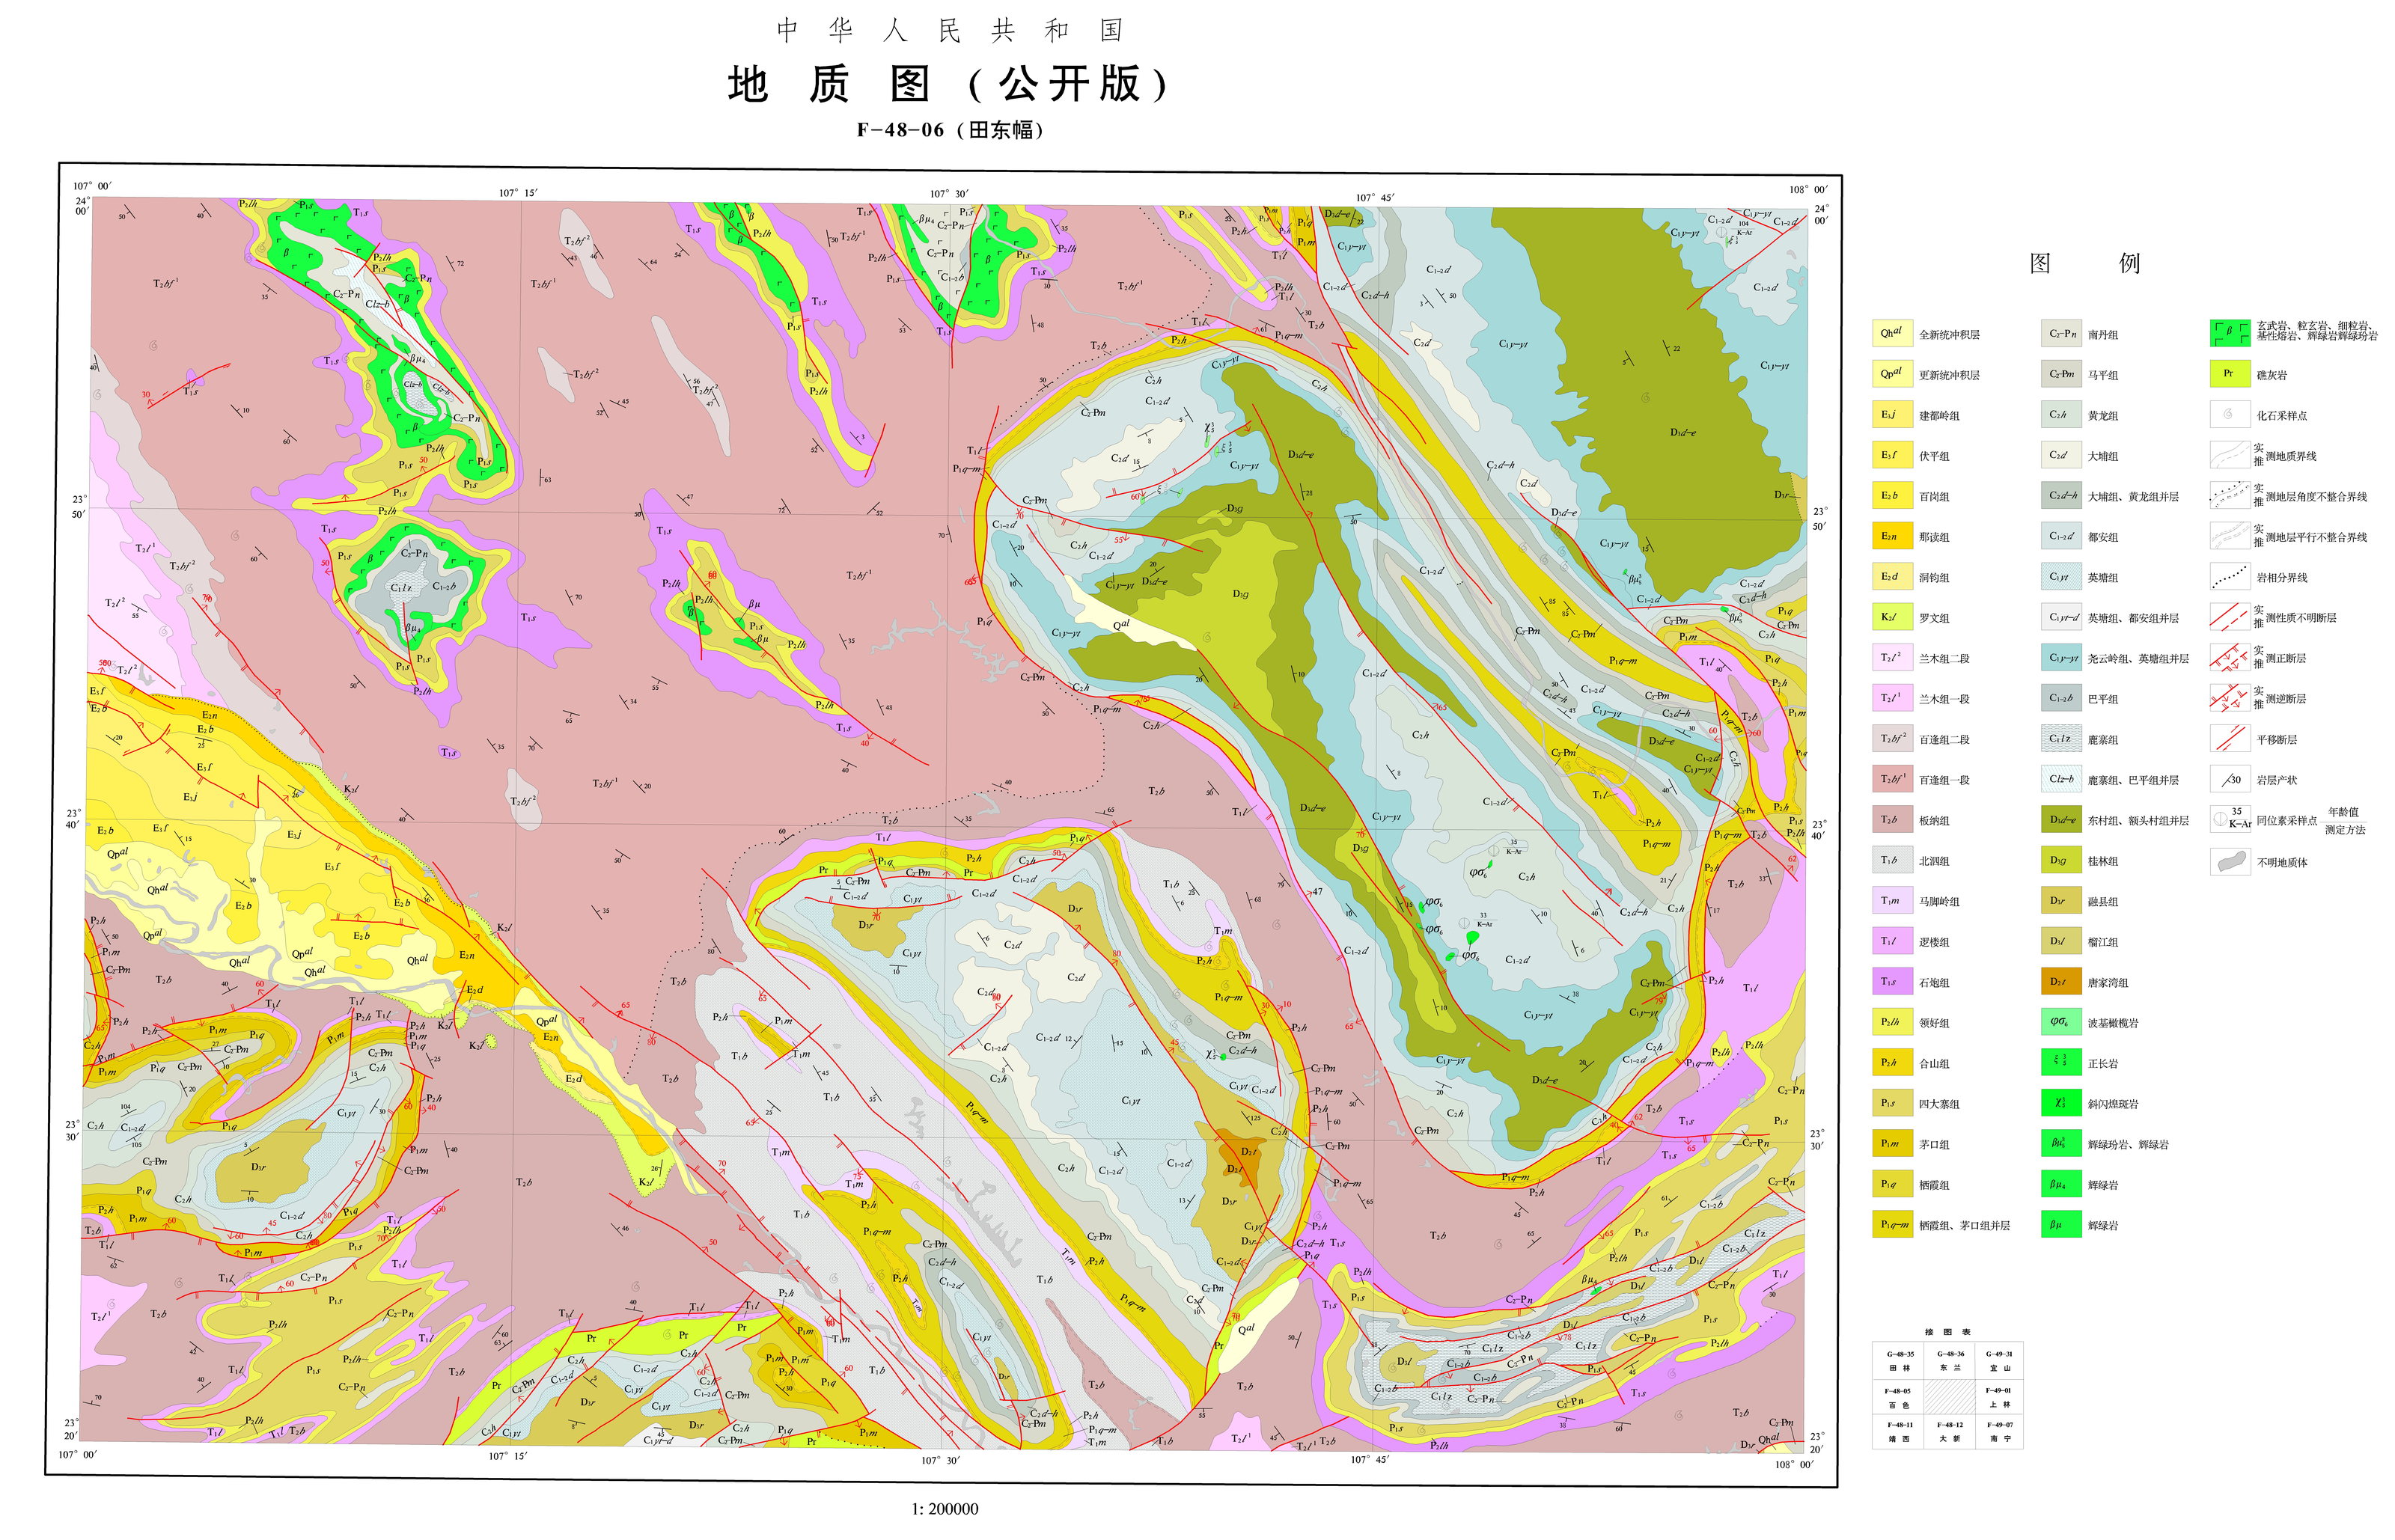Click the legend heading 图例
The image size is (2395, 1540).
pos(2085,263)
